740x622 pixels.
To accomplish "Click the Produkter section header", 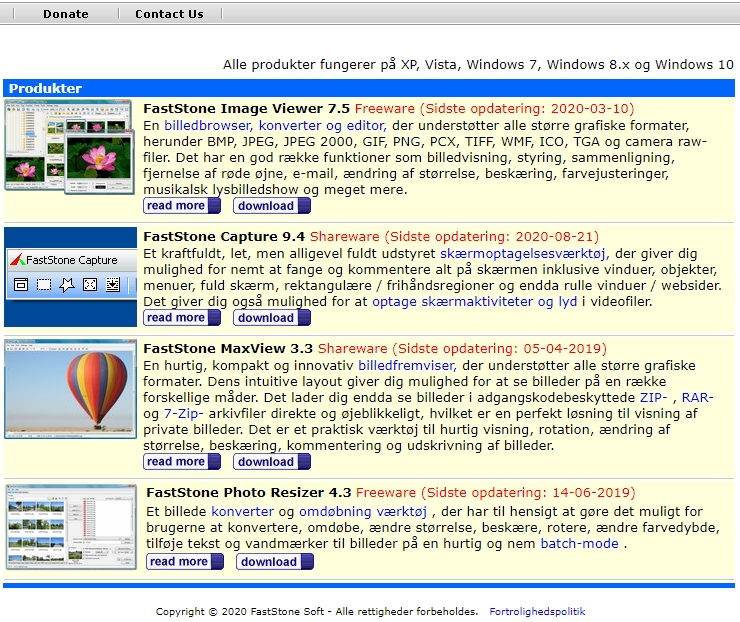I will 369,88.
